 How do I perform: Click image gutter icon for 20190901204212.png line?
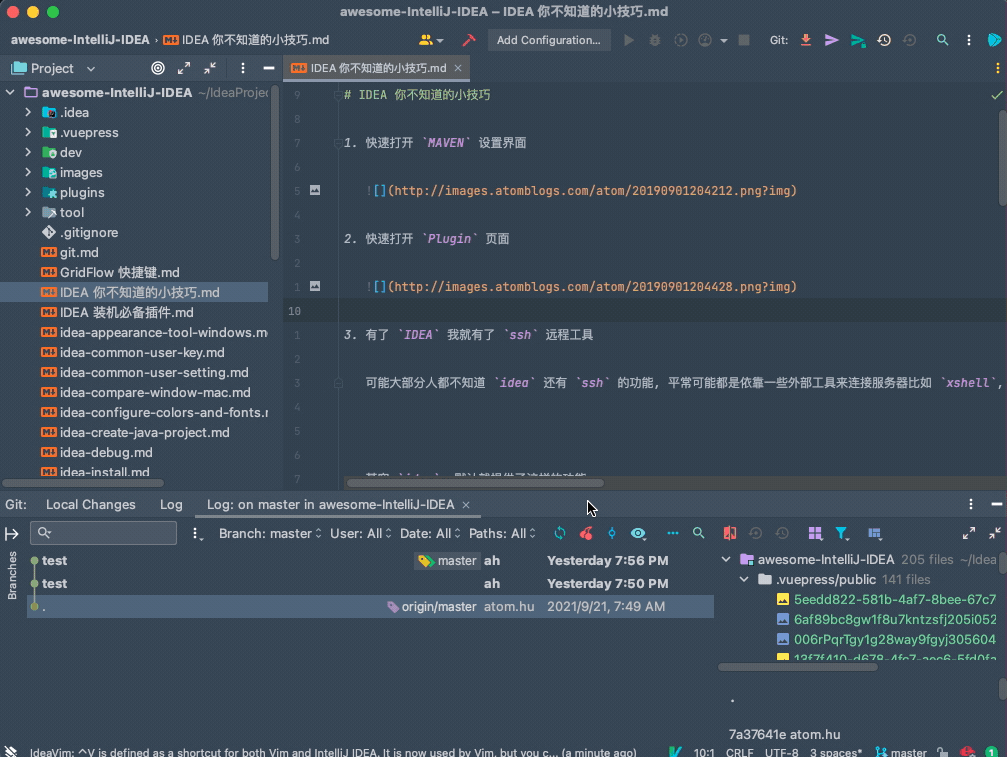pyautogui.click(x=315, y=190)
